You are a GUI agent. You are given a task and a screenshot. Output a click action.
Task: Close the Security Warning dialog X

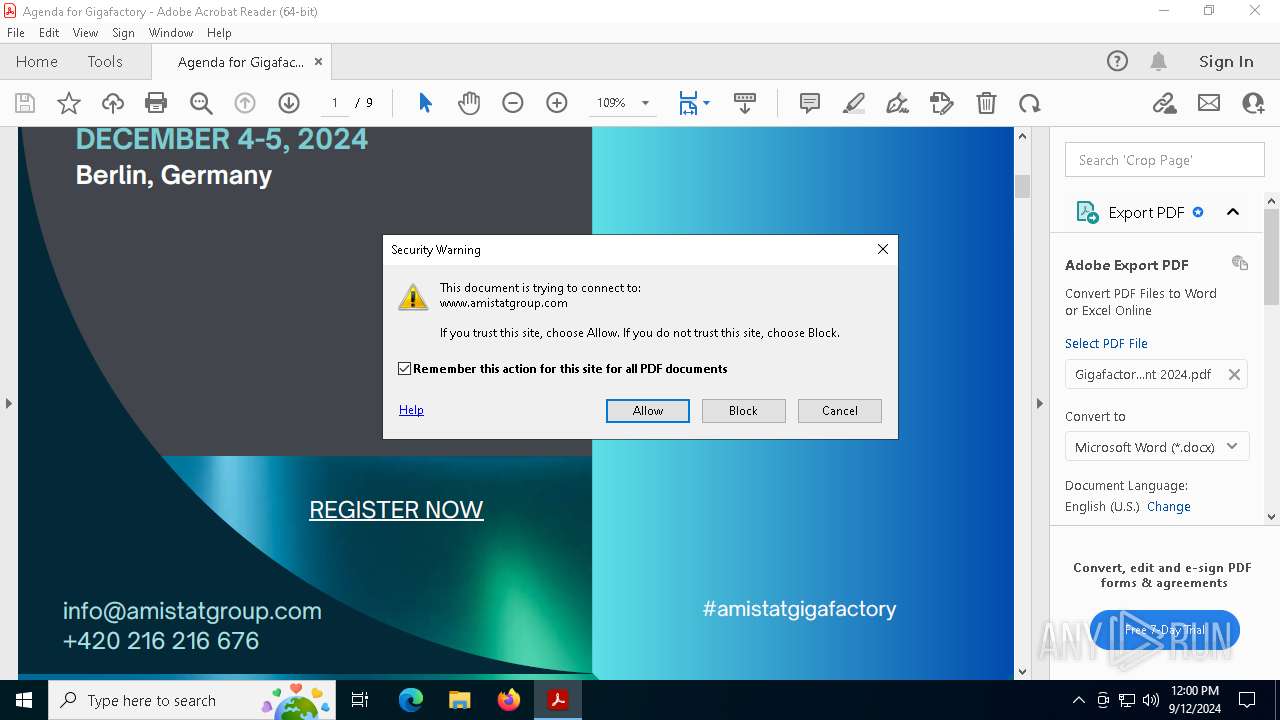tap(883, 249)
